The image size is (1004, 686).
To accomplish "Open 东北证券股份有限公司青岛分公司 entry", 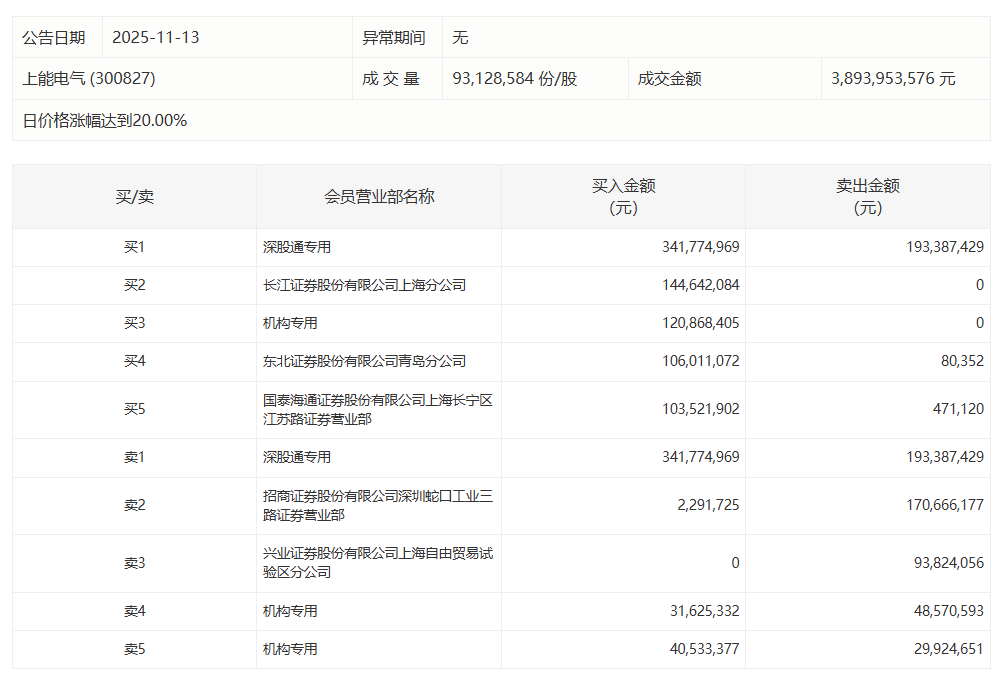I will (364, 361).
